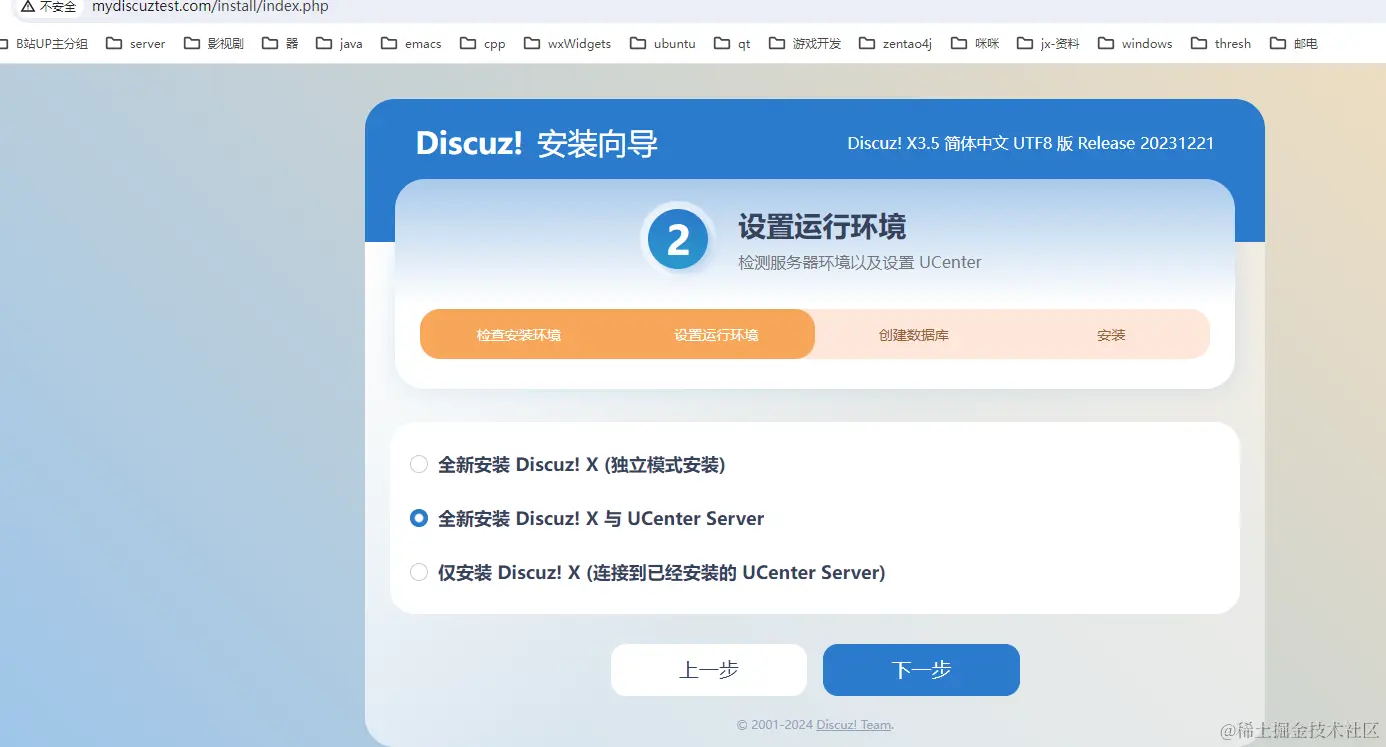Open the Discuz! Team footer link
Viewport: 1386px width, 747px height.
(853, 725)
